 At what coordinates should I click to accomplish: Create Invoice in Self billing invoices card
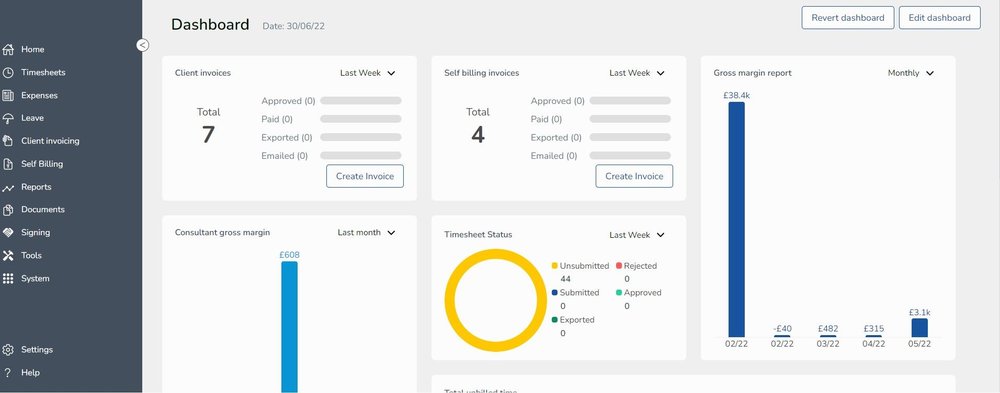(634, 176)
